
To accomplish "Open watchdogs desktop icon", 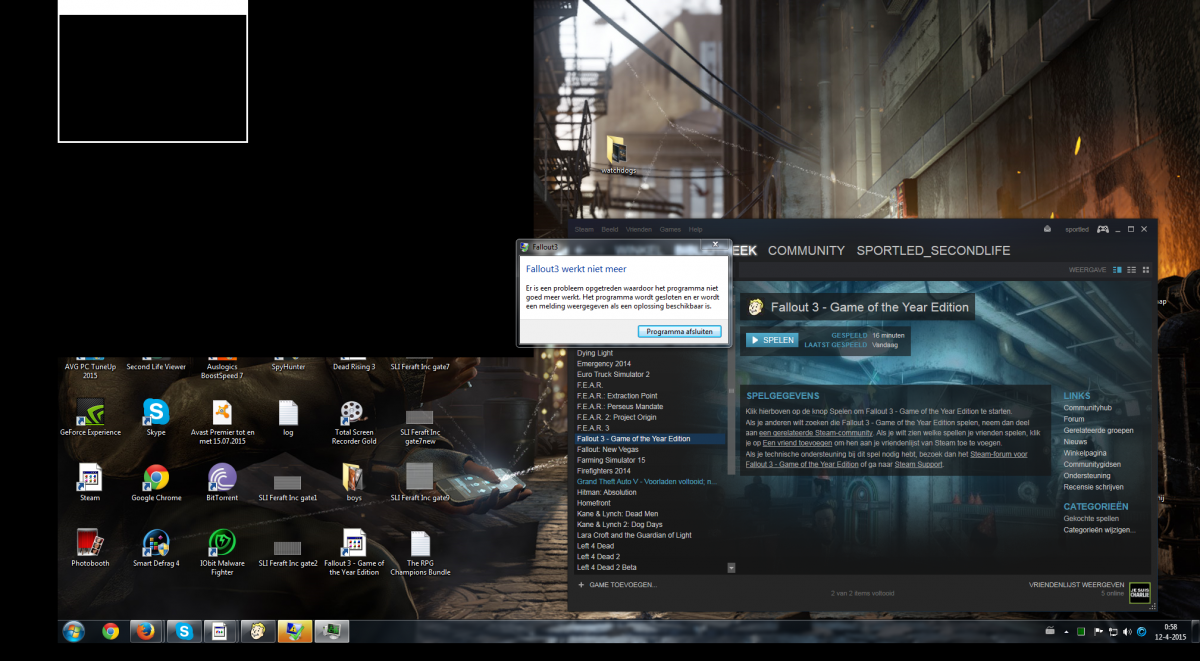I will point(618,154).
